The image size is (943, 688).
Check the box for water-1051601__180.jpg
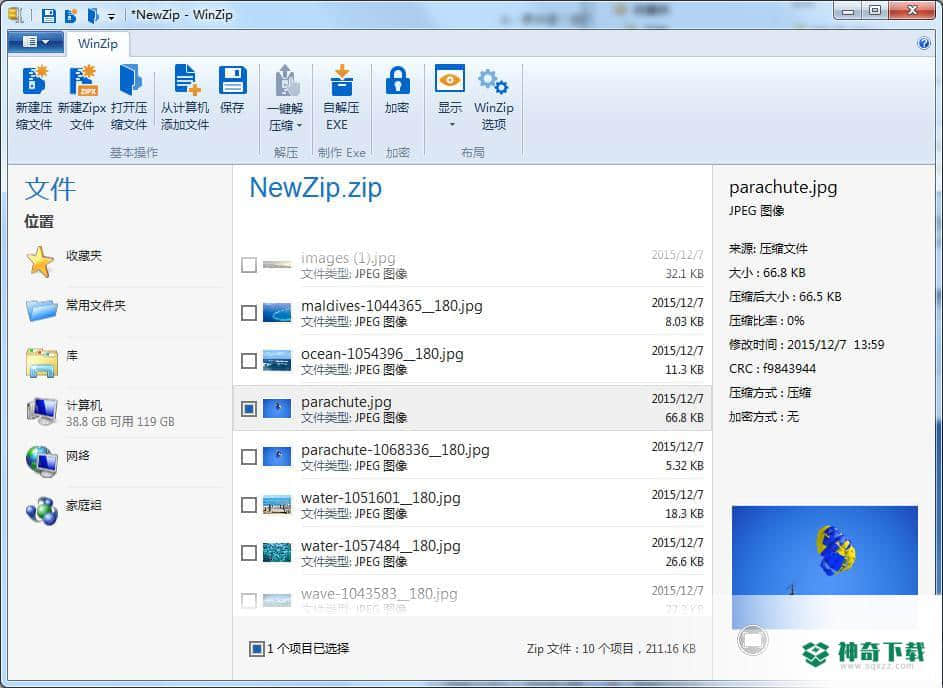tap(248, 505)
